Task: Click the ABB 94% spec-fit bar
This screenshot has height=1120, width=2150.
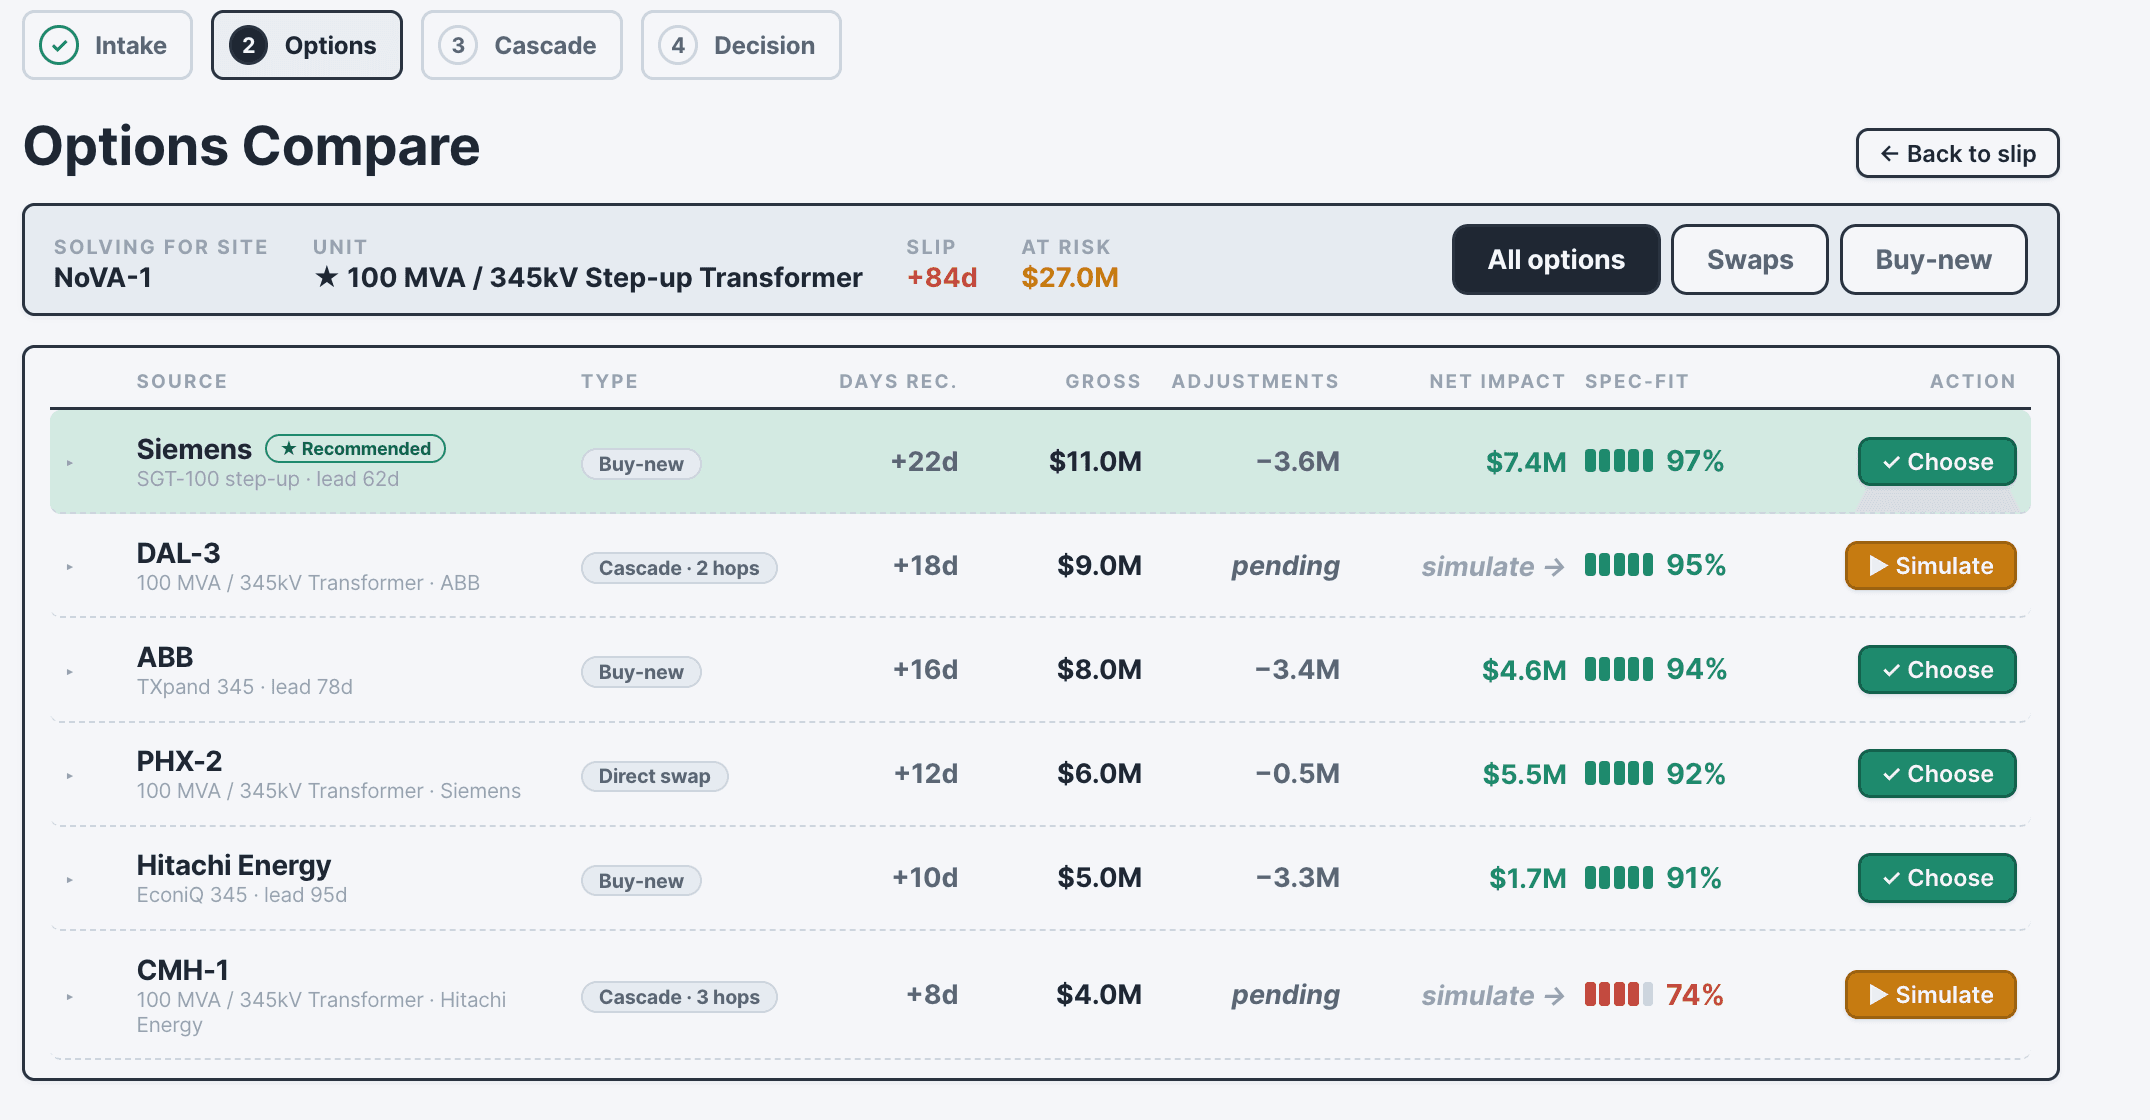Action: (1619, 669)
